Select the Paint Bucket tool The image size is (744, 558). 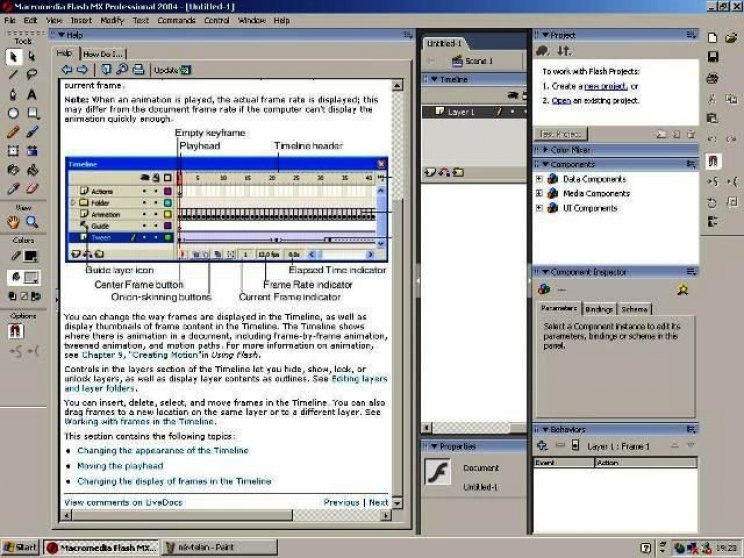32,170
